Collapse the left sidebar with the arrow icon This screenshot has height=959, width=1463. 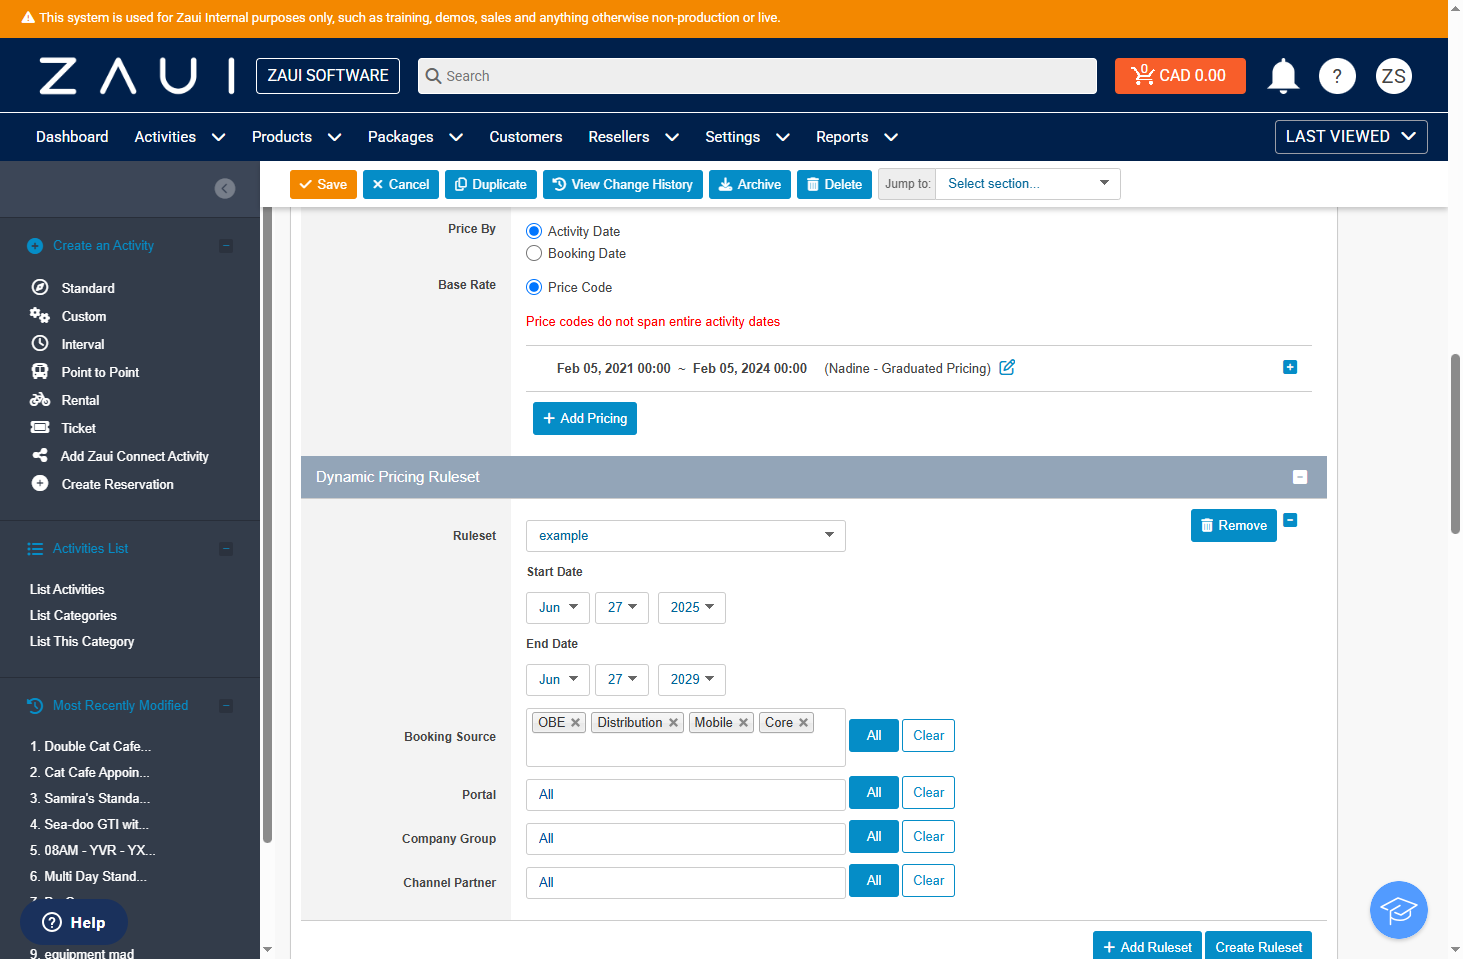pyautogui.click(x=225, y=189)
